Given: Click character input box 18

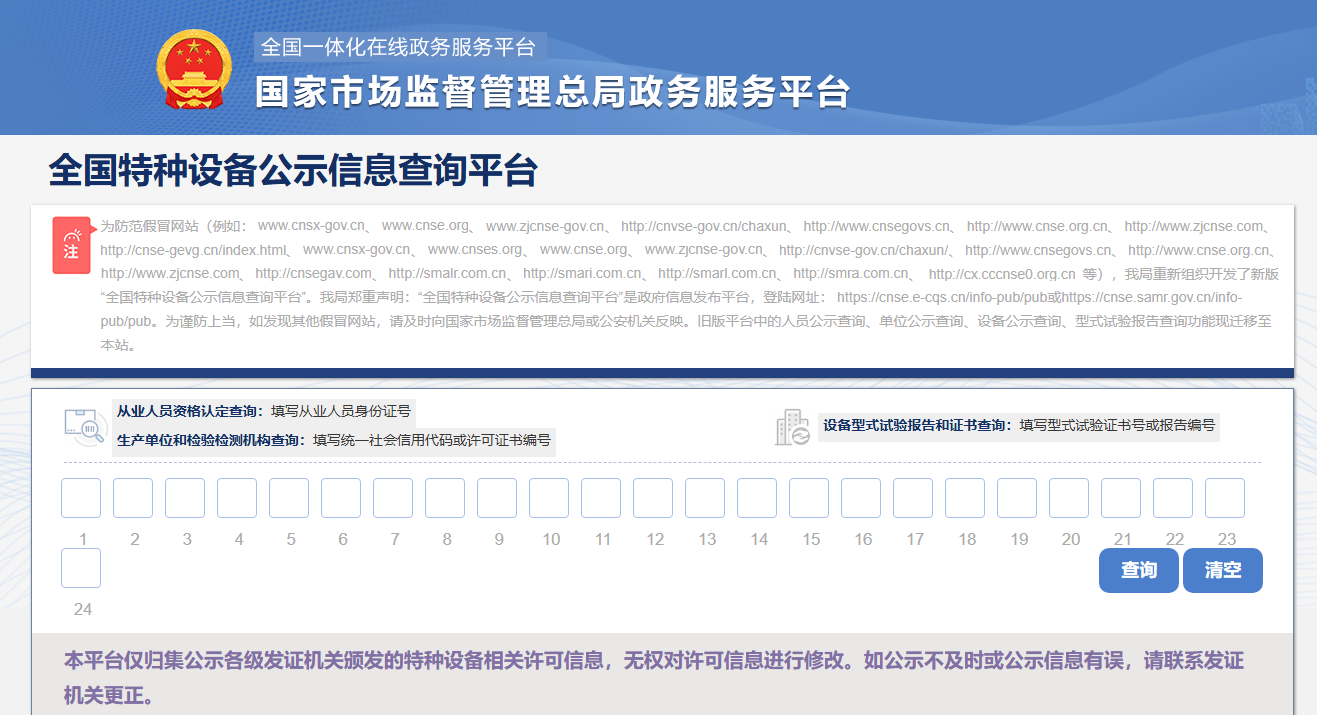Looking at the screenshot, I should (965, 498).
